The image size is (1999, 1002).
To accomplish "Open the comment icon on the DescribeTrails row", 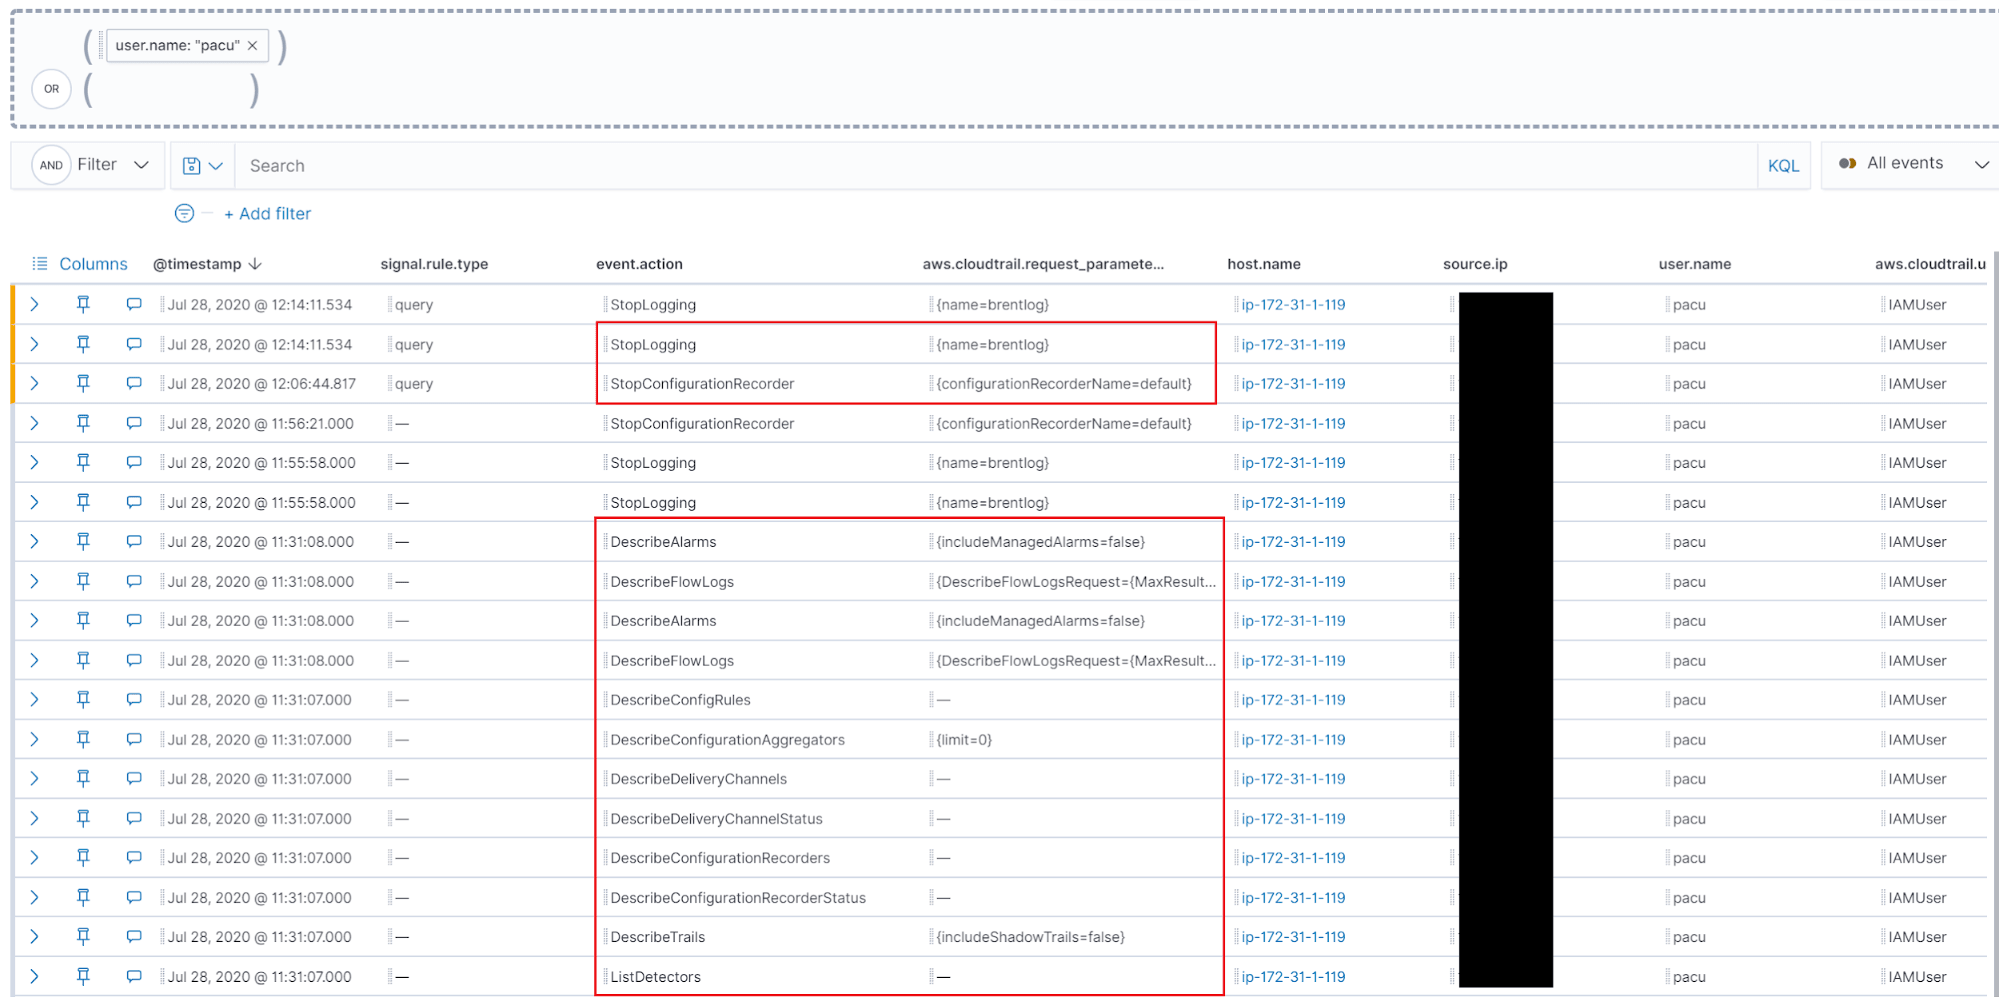I will click(134, 937).
